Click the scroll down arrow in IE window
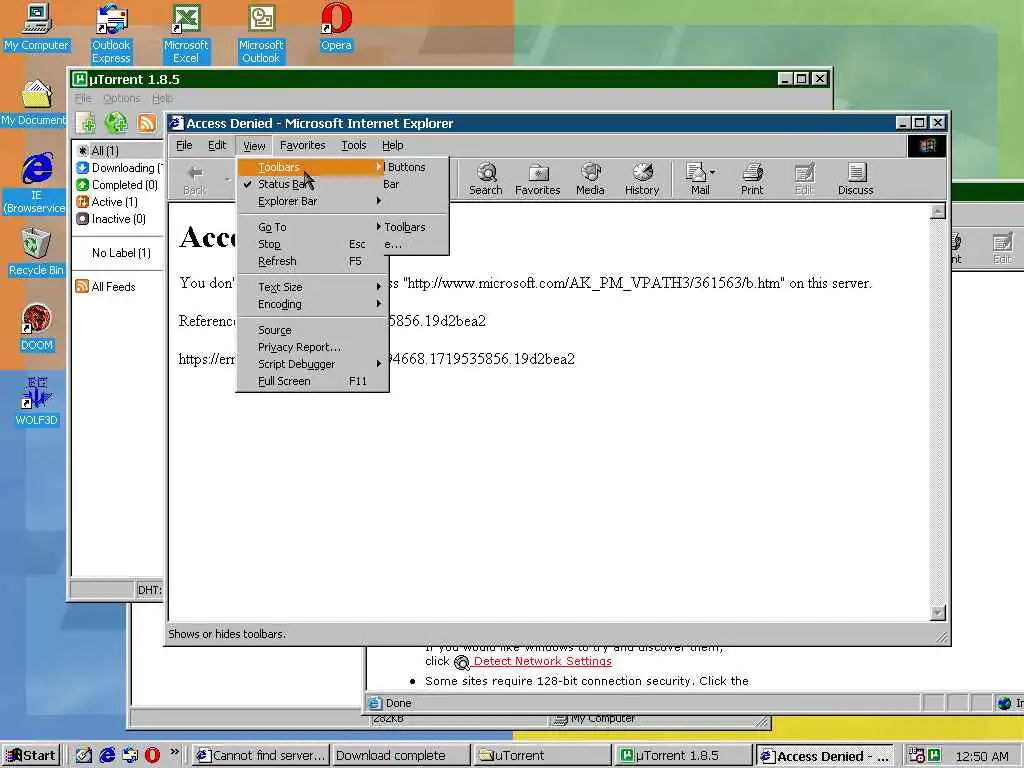 (x=938, y=613)
